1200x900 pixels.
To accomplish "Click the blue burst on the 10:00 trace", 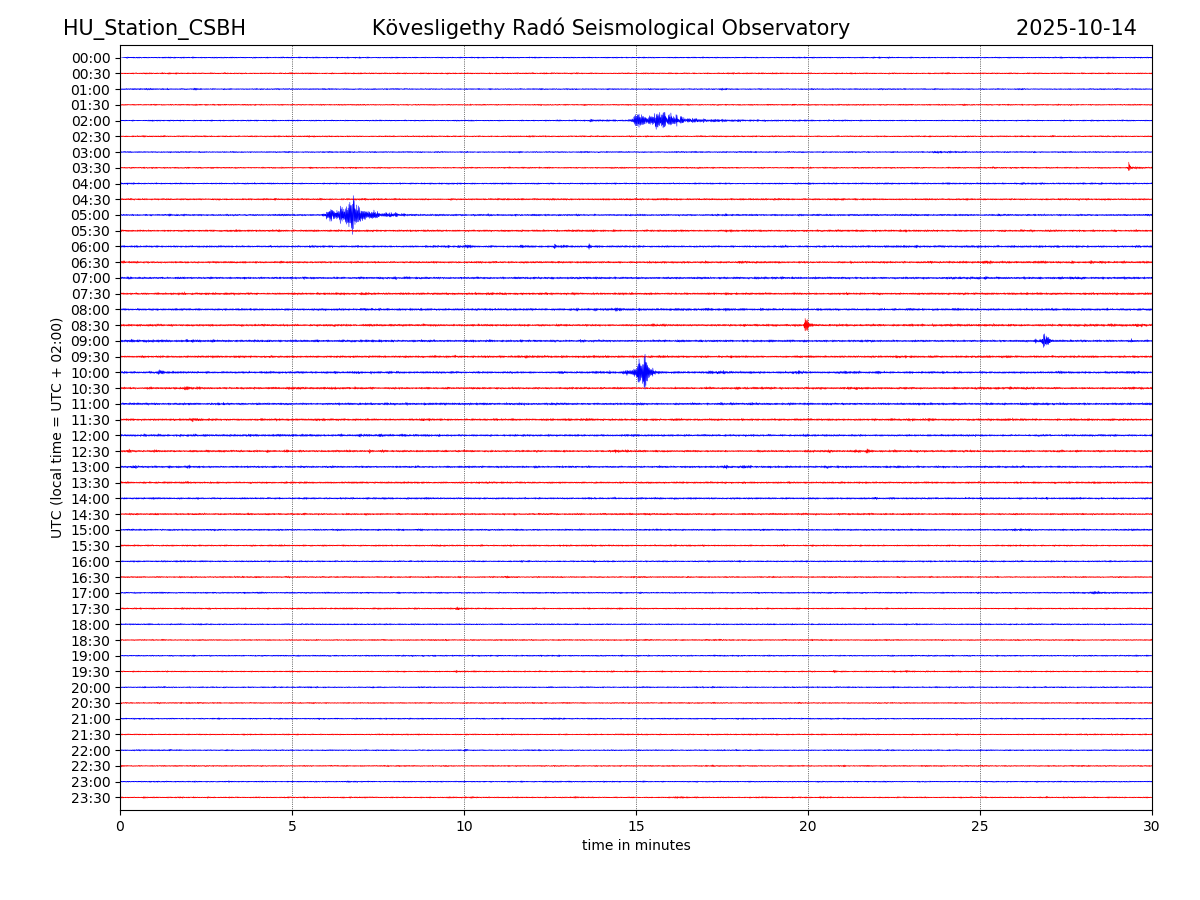I will 643,372.
